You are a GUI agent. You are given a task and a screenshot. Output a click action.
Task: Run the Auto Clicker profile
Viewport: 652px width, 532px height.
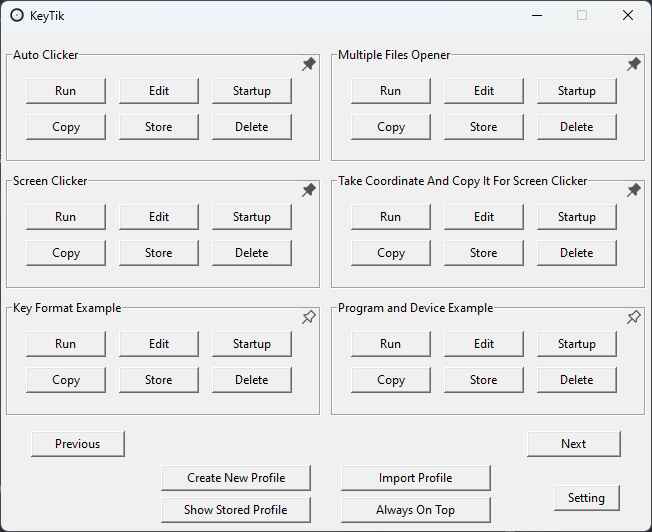66,91
